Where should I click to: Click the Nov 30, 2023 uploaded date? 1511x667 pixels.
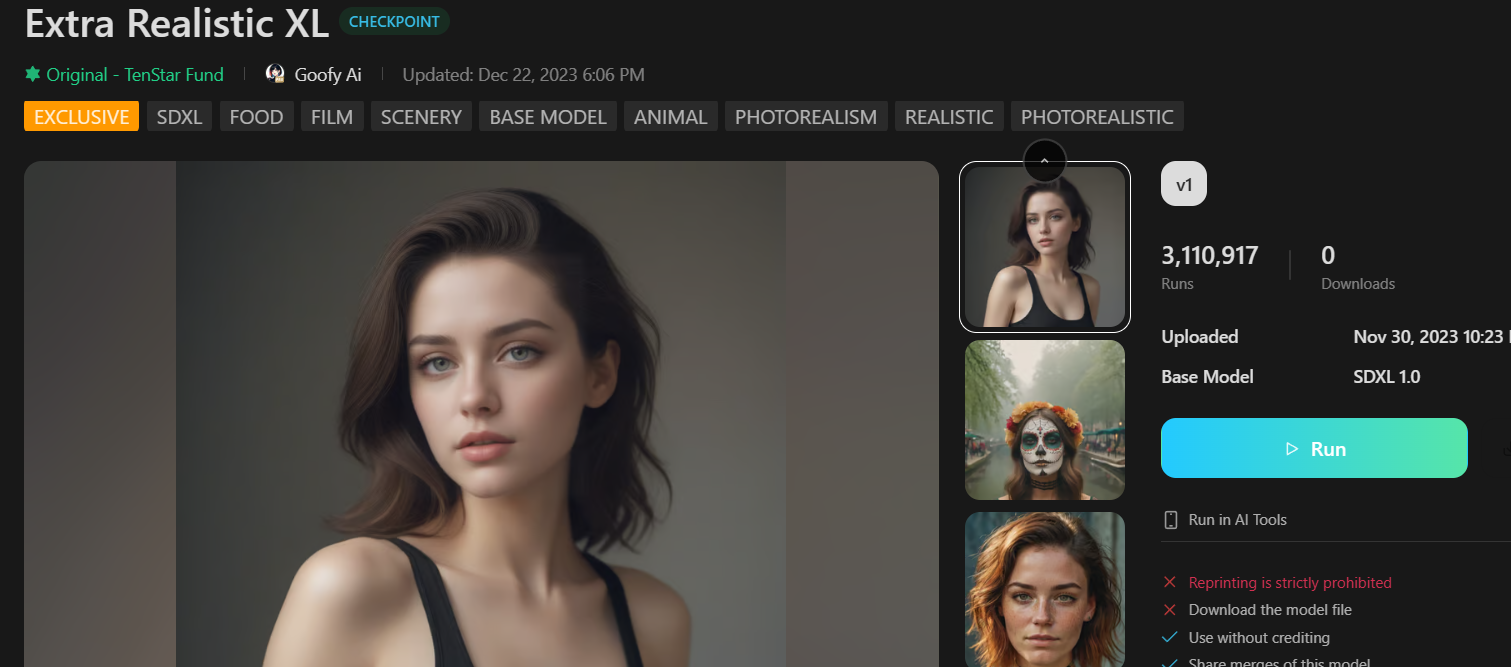(1431, 337)
